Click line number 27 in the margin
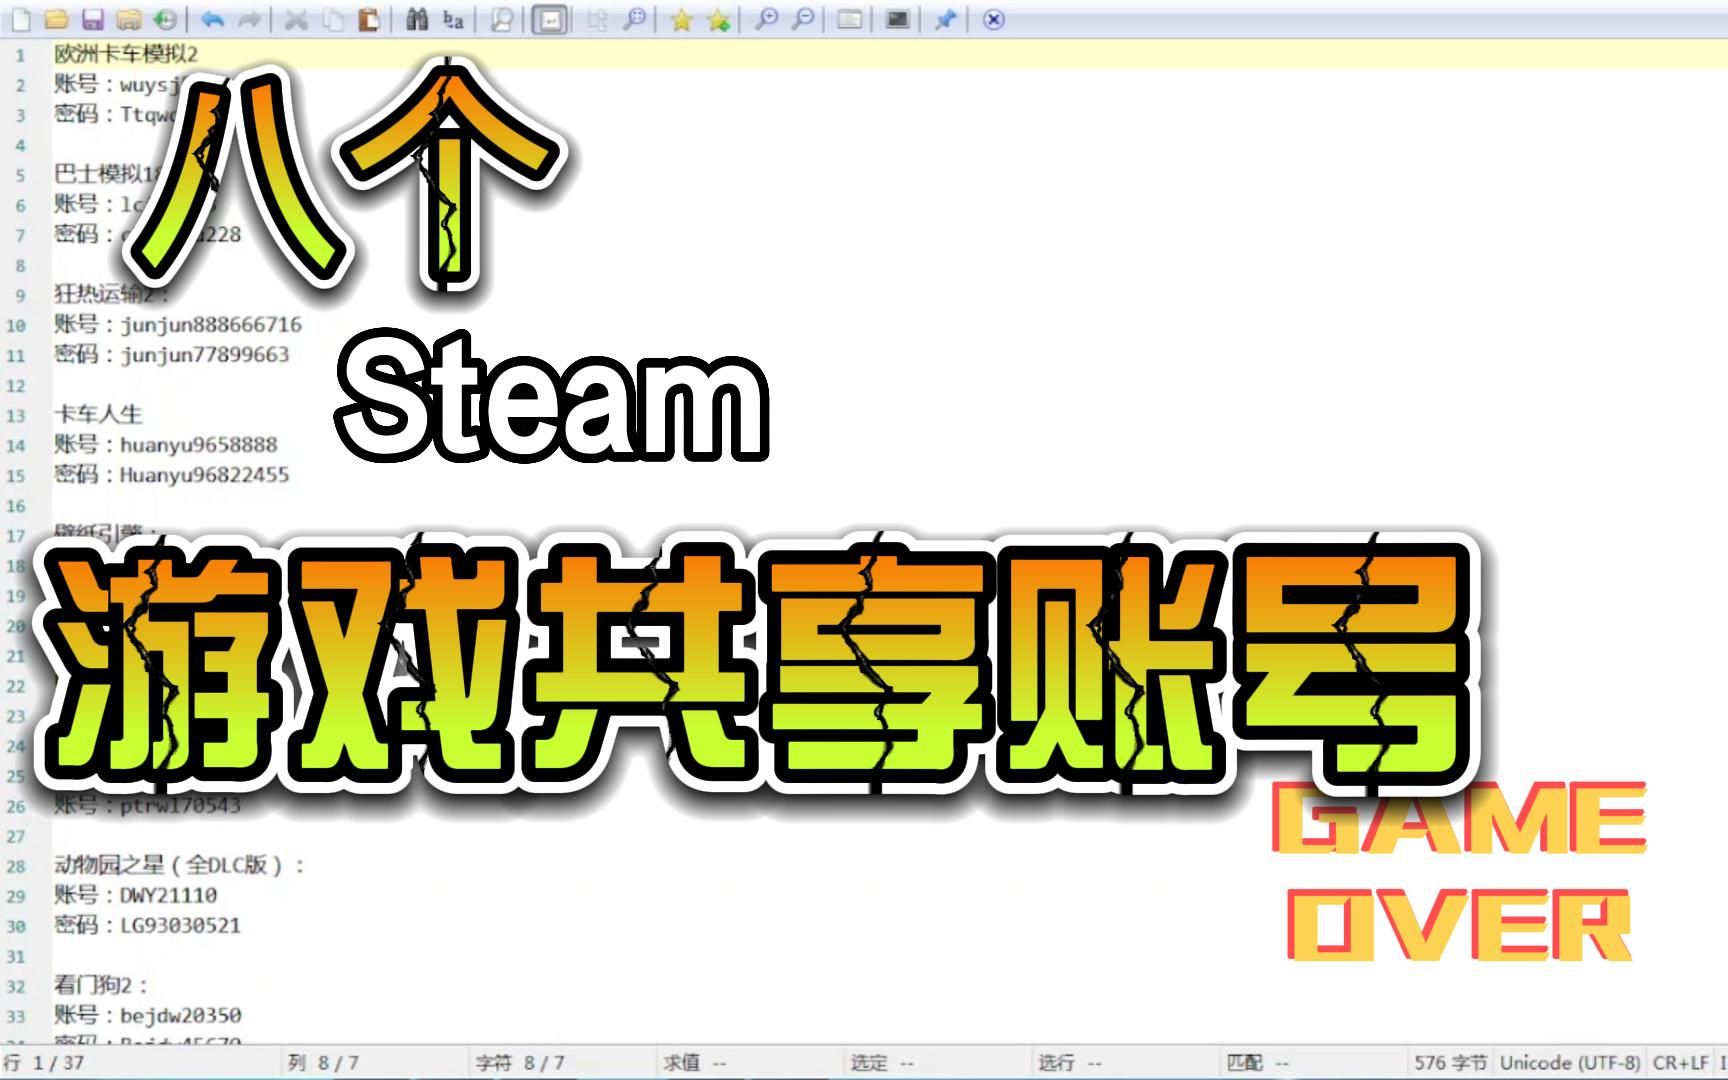The image size is (1728, 1080). 16,836
